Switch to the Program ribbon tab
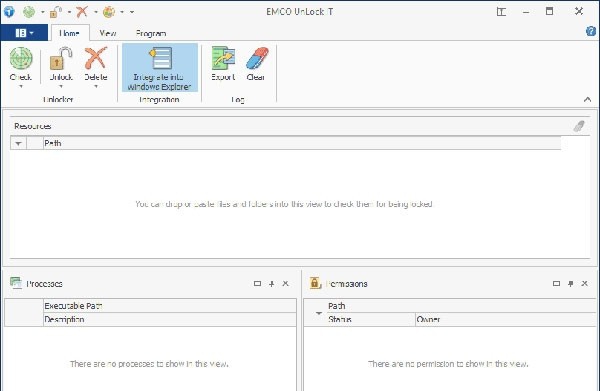Image resolution: width=600 pixels, height=391 pixels. (151, 33)
